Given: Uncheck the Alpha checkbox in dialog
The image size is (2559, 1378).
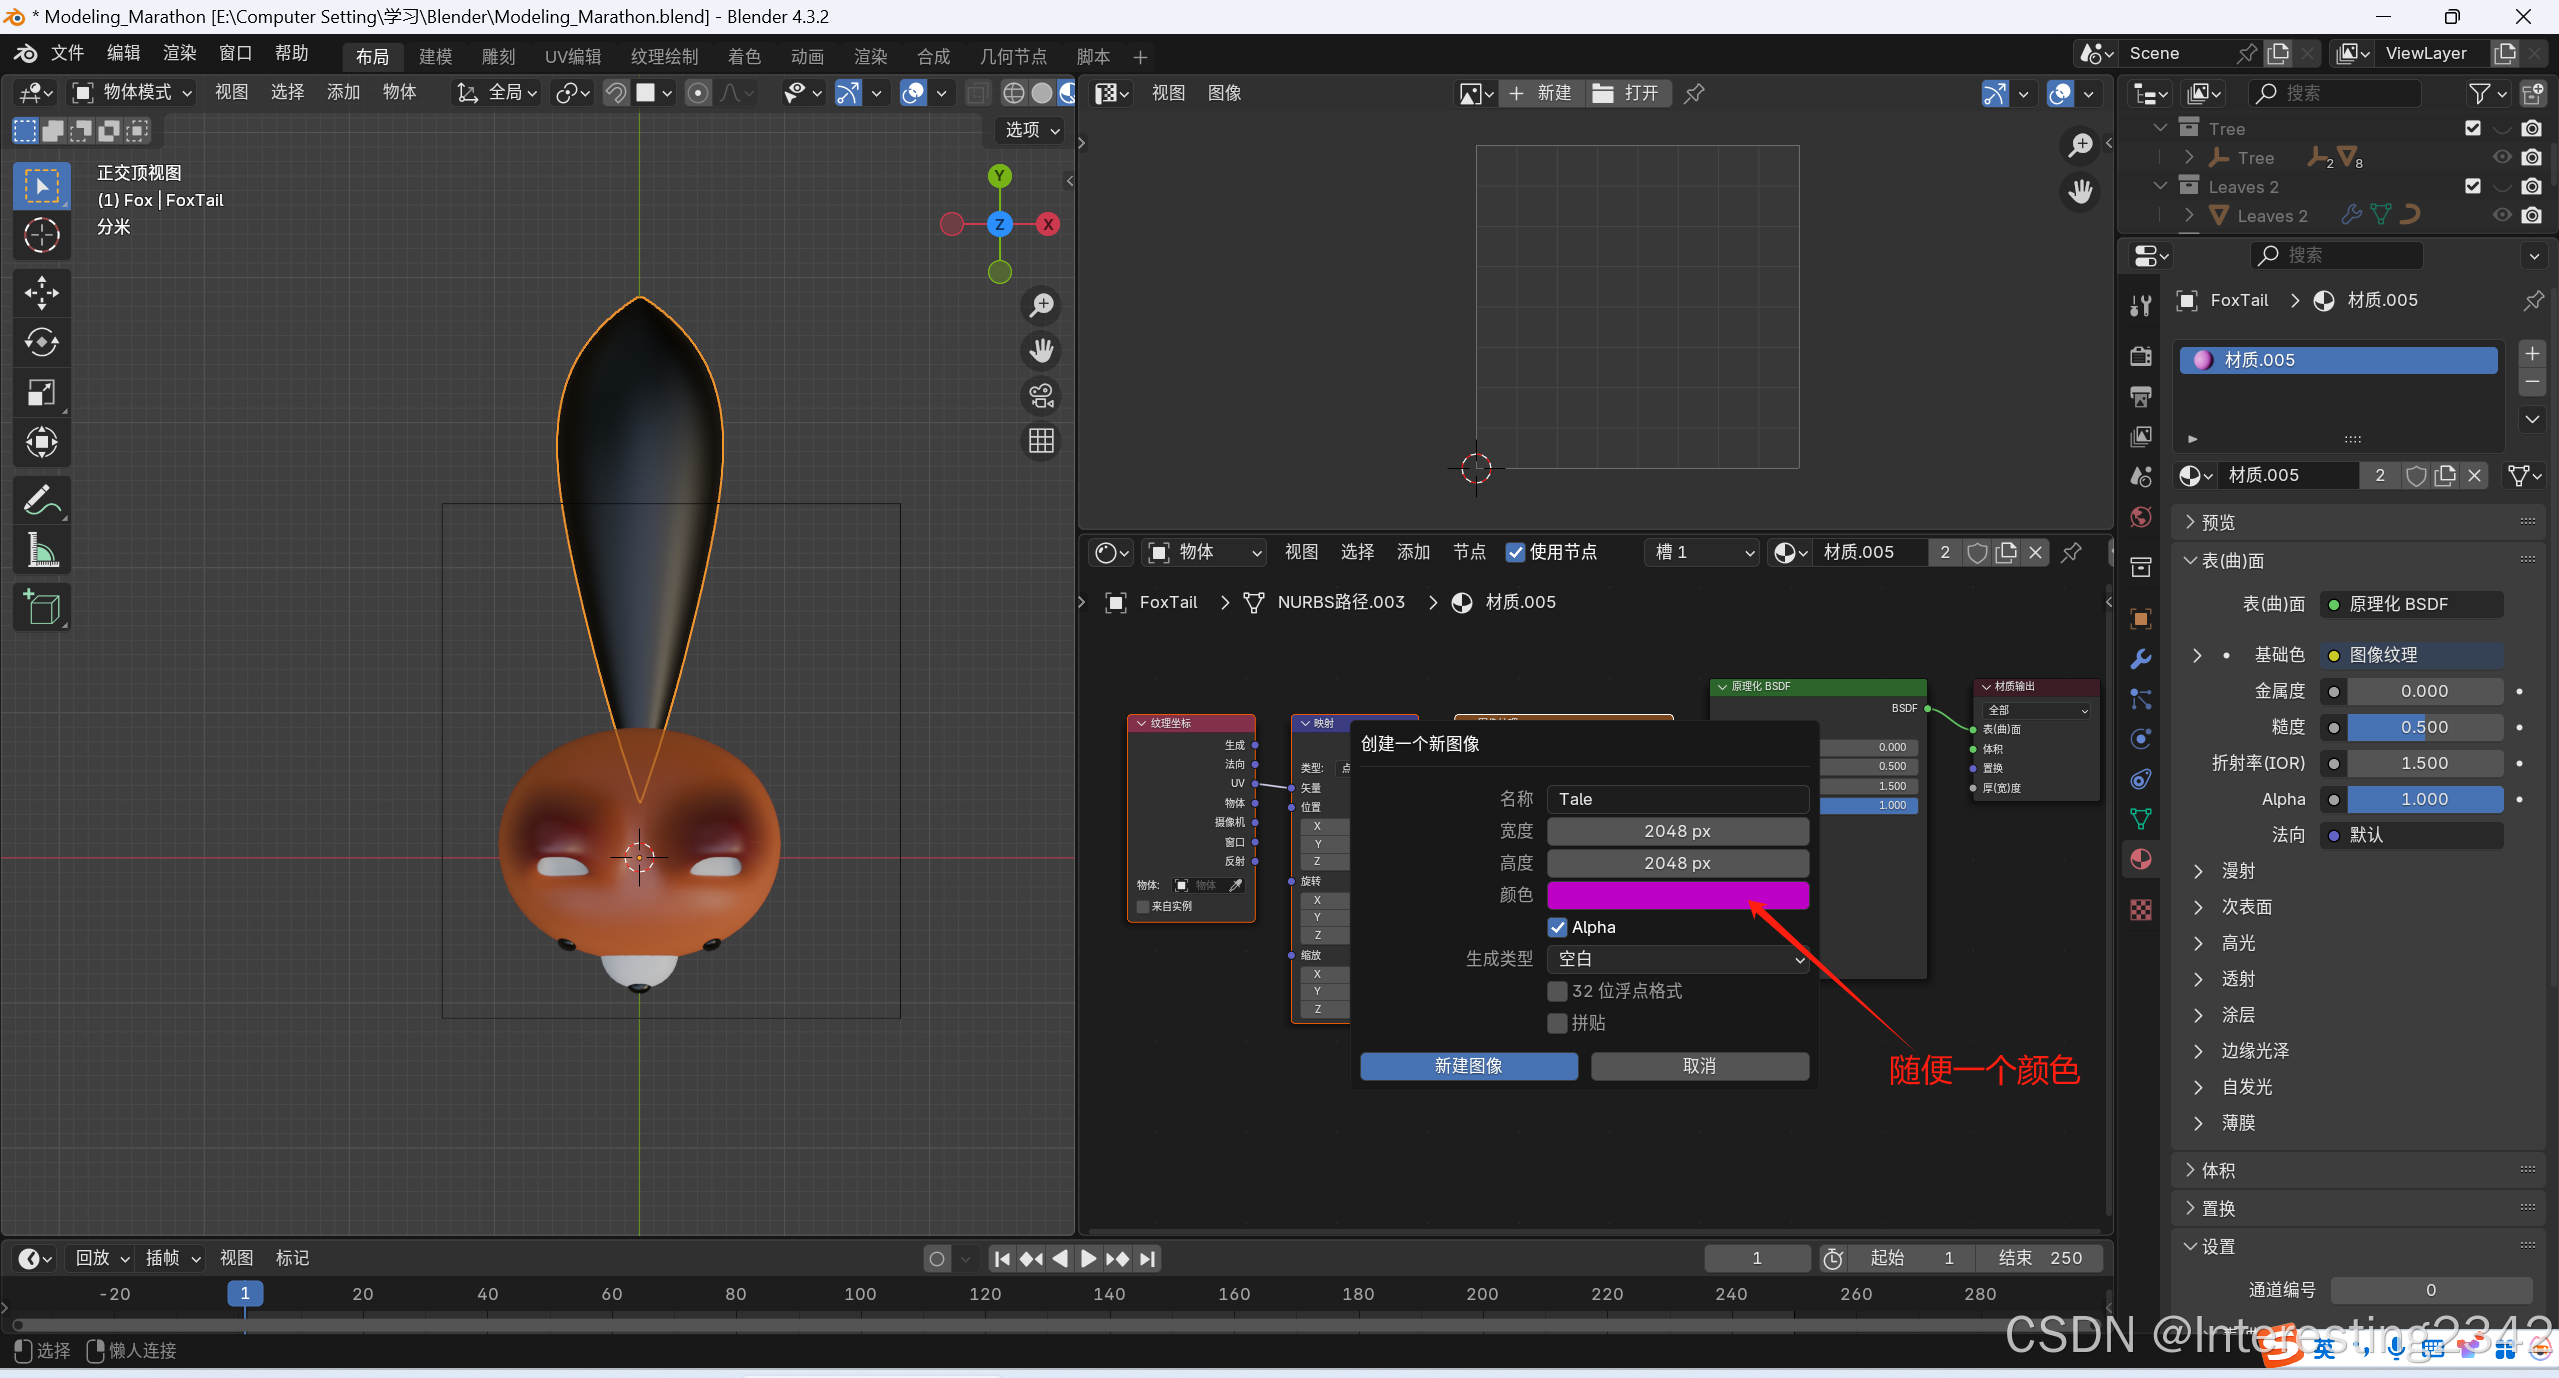Looking at the screenshot, I should tap(1557, 927).
